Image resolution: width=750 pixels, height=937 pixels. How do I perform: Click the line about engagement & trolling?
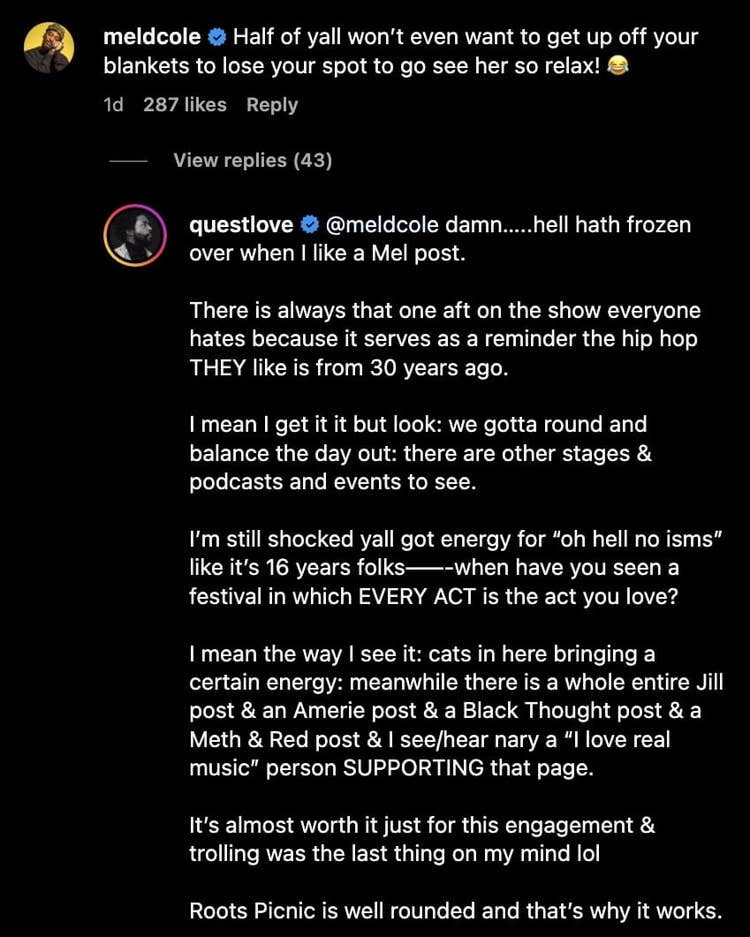tap(420, 840)
